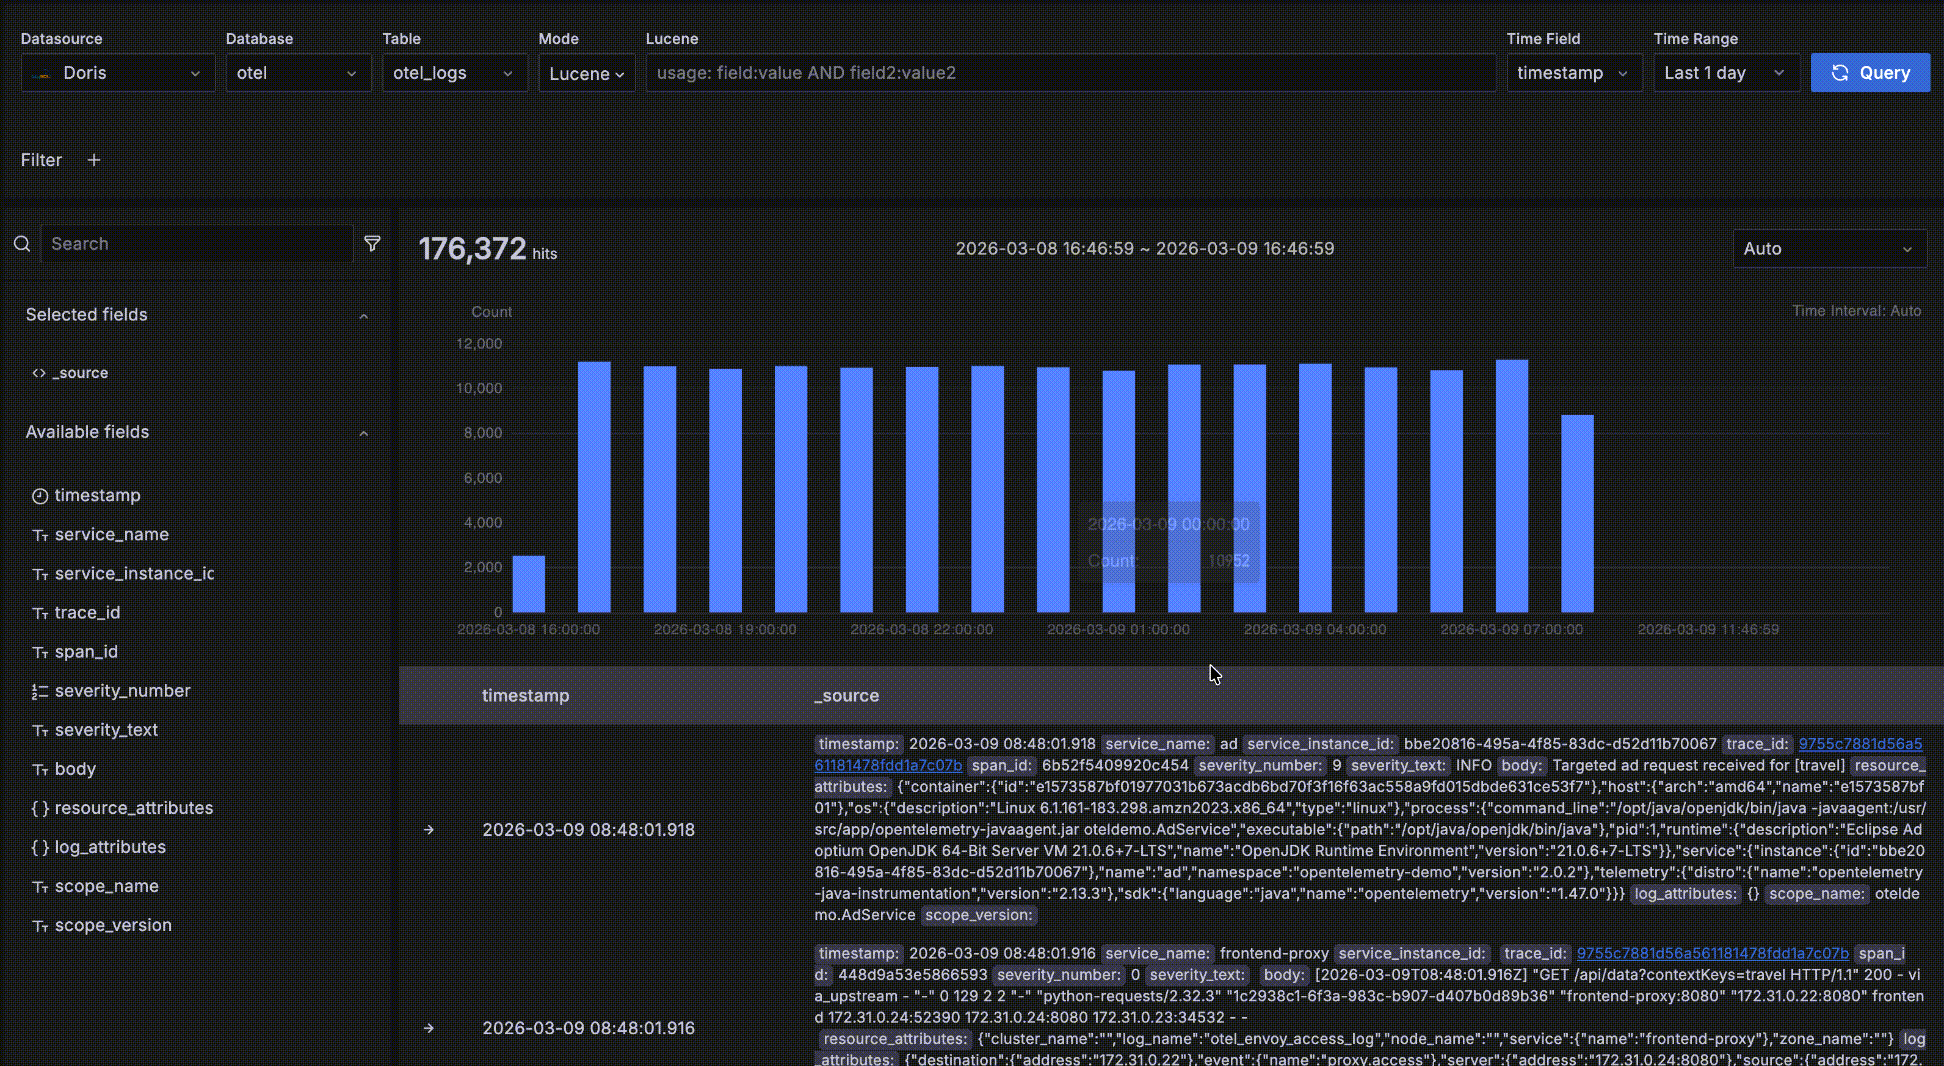Viewport: 1944px width, 1066px height.
Task: Open the Datasource dropdown showing Doris
Action: click(x=118, y=73)
